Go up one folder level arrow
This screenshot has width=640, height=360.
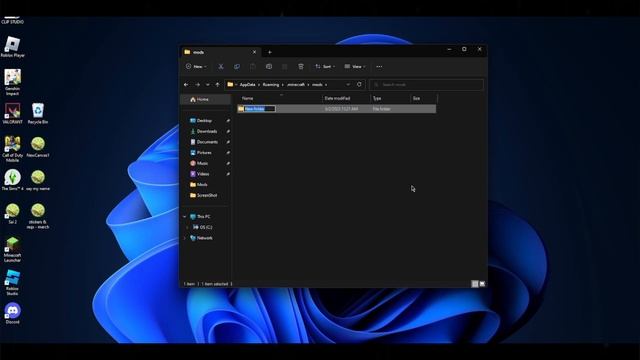[218, 84]
